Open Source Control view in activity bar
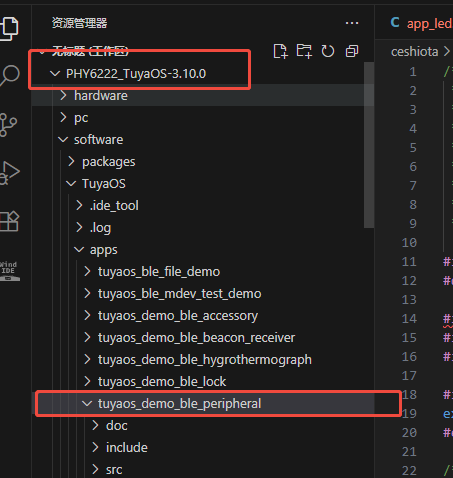Image resolution: width=453 pixels, height=478 pixels. [8, 125]
